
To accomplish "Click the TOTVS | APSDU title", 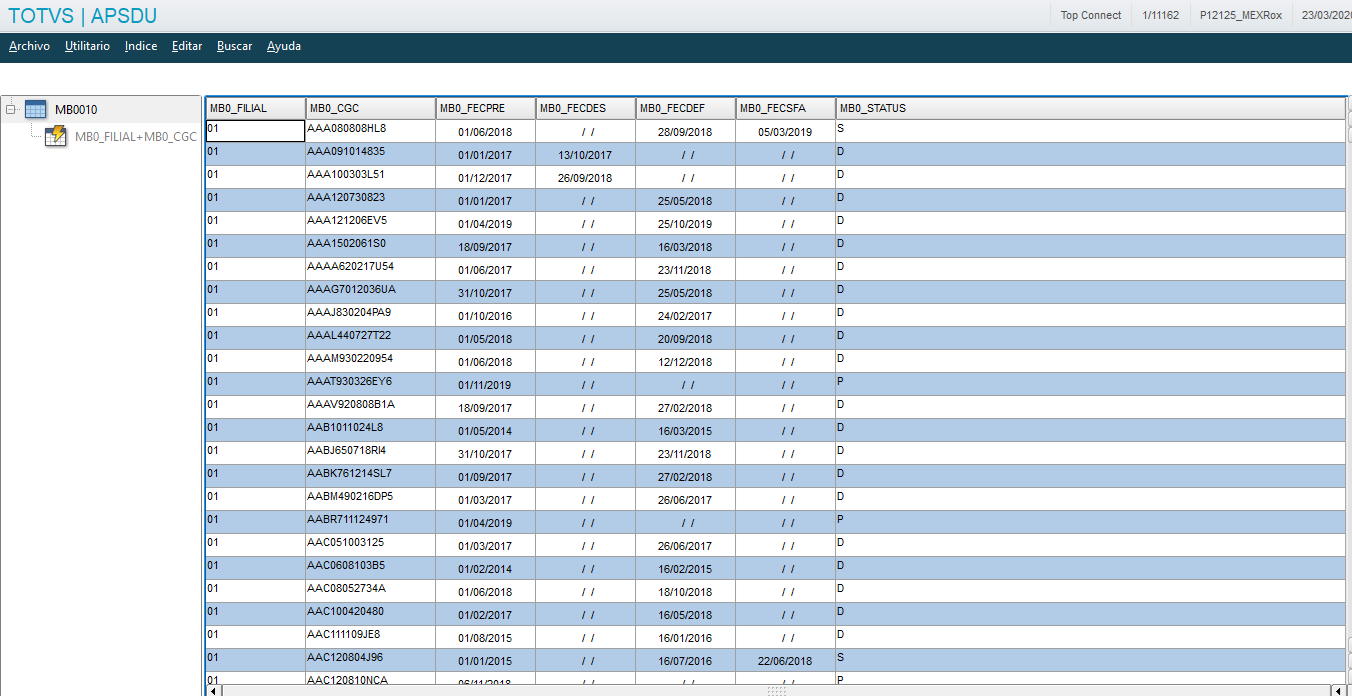I will pyautogui.click(x=82, y=16).
